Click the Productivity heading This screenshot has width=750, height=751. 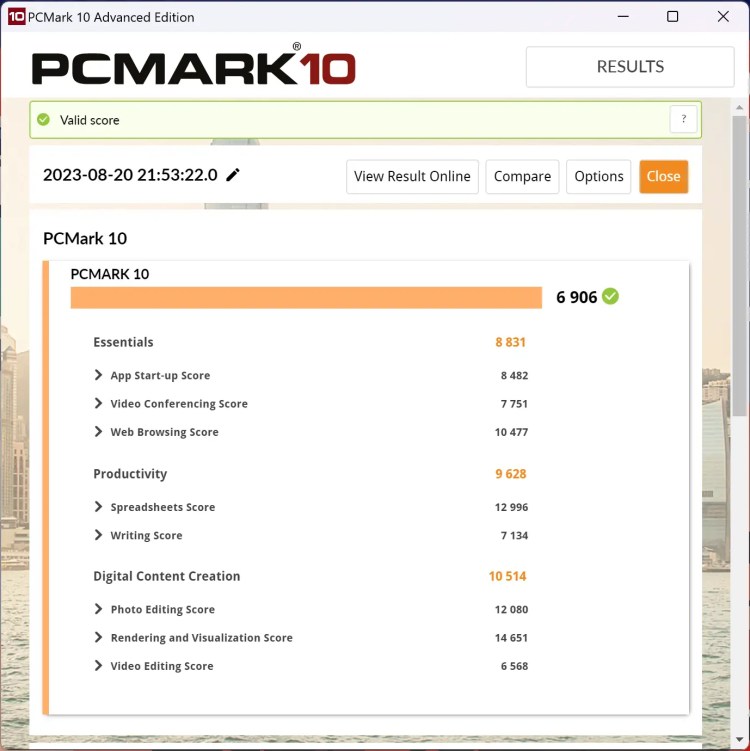(130, 474)
